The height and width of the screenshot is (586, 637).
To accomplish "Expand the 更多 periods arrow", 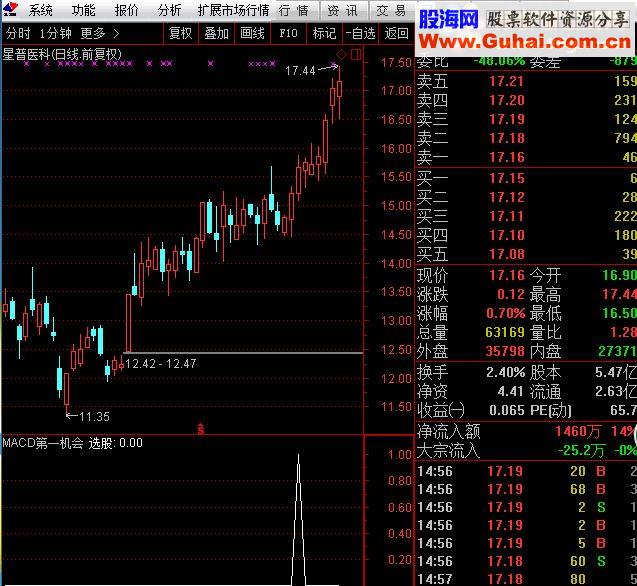I will [116, 33].
